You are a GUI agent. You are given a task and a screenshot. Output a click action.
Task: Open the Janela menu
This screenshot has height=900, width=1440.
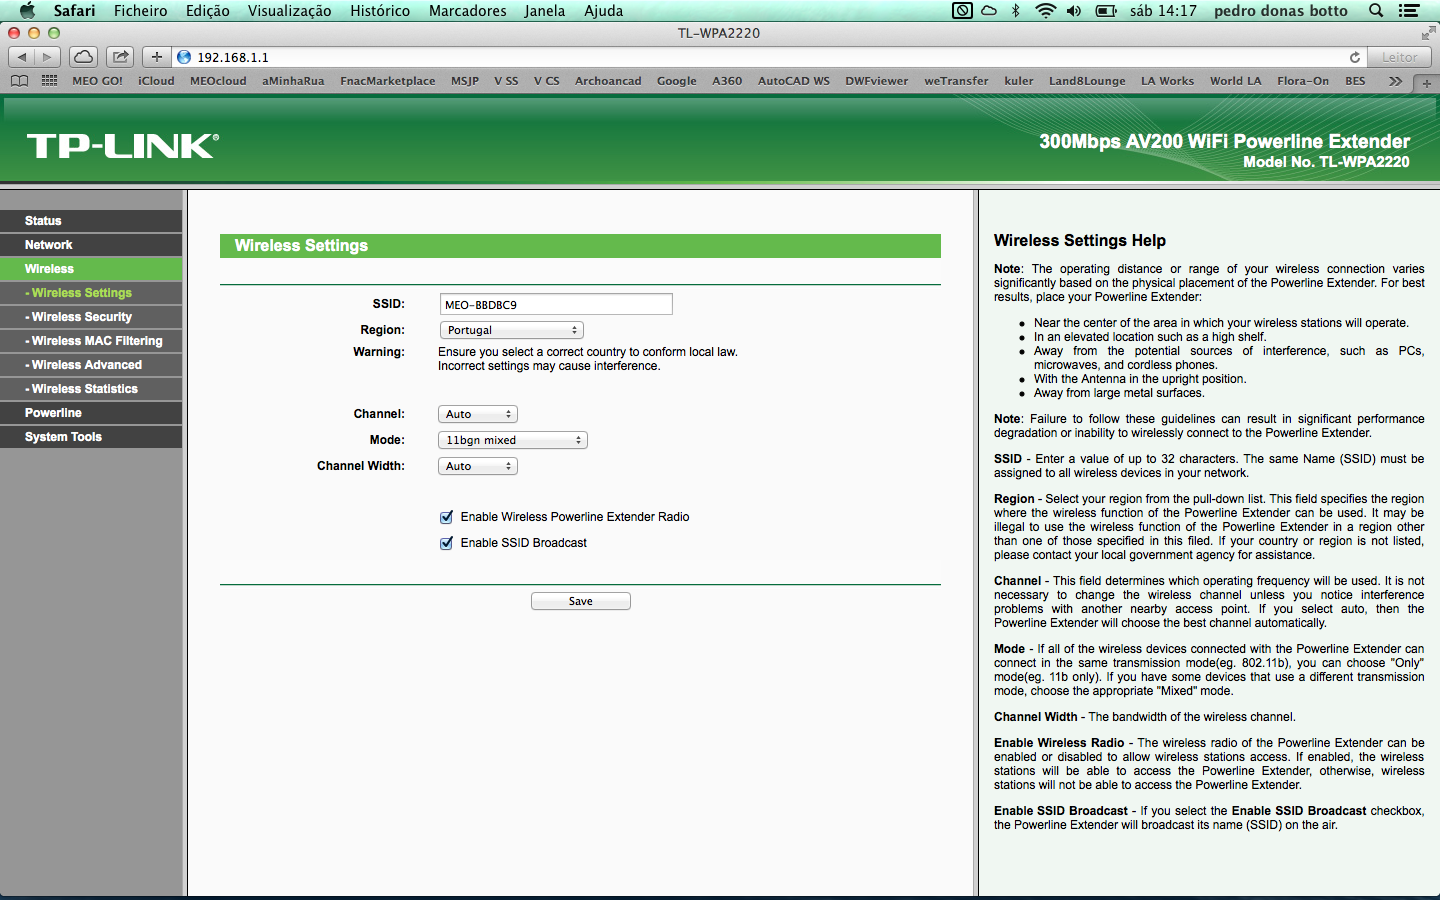click(545, 11)
